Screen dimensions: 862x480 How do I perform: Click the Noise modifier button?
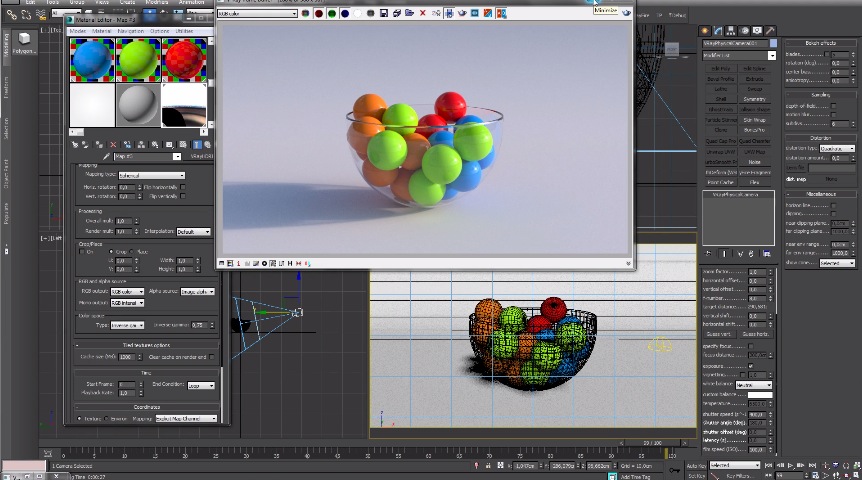[x=755, y=161]
